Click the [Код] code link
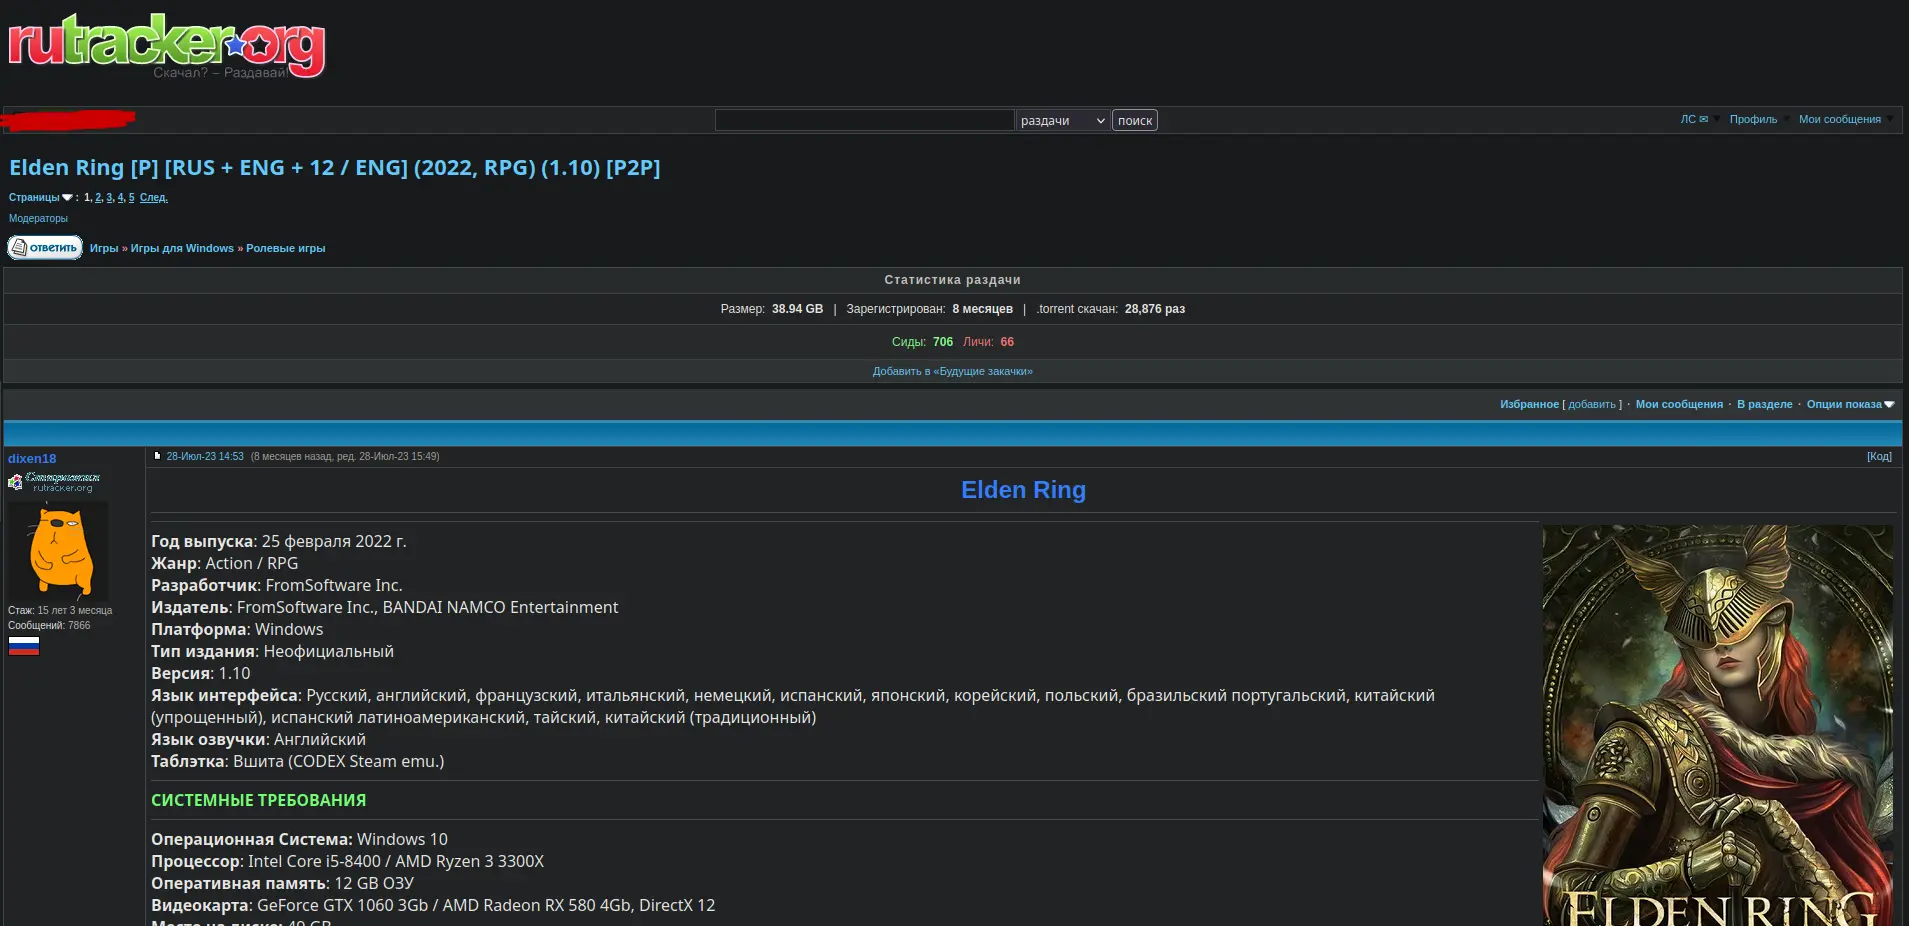This screenshot has width=1909, height=926. click(1879, 456)
